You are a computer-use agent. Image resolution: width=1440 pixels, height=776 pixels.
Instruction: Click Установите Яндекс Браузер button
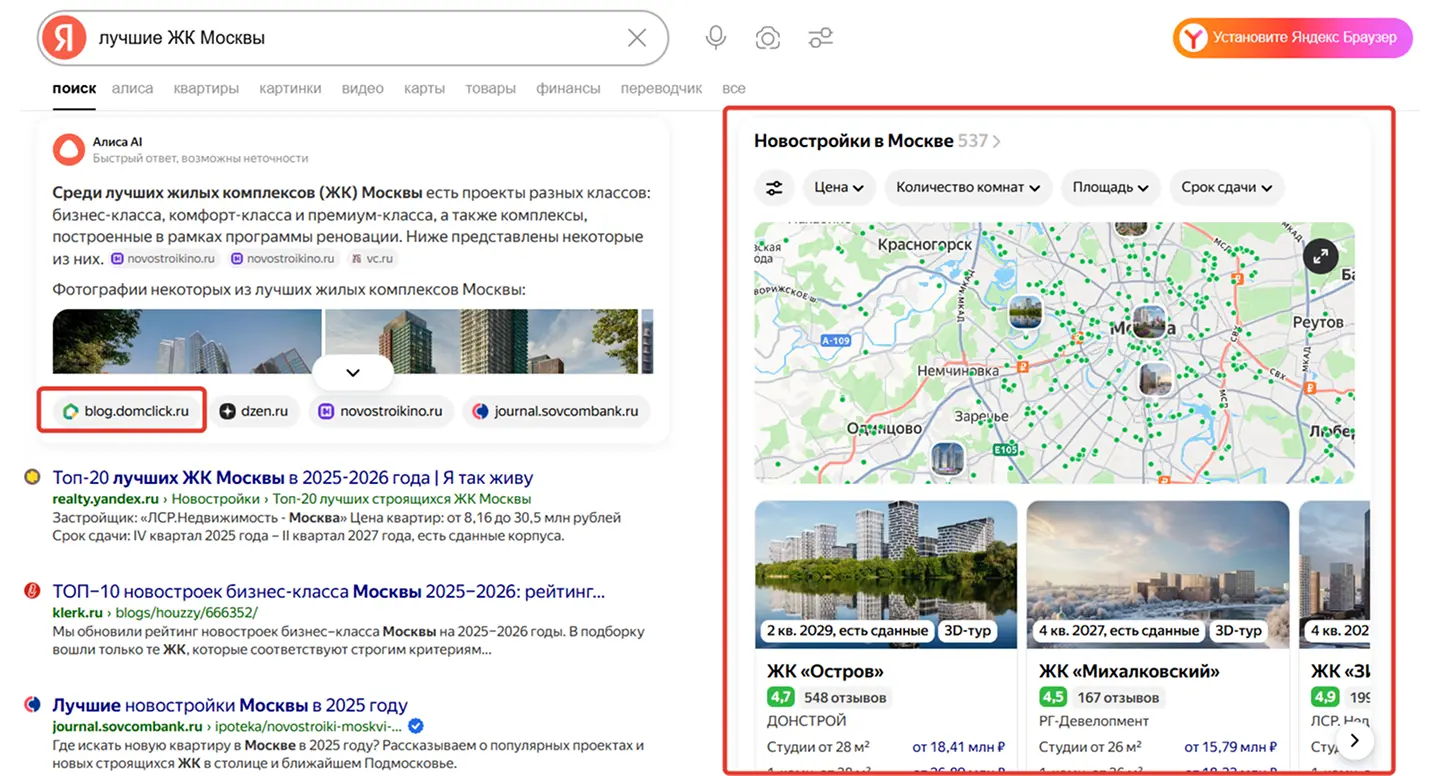[1292, 38]
